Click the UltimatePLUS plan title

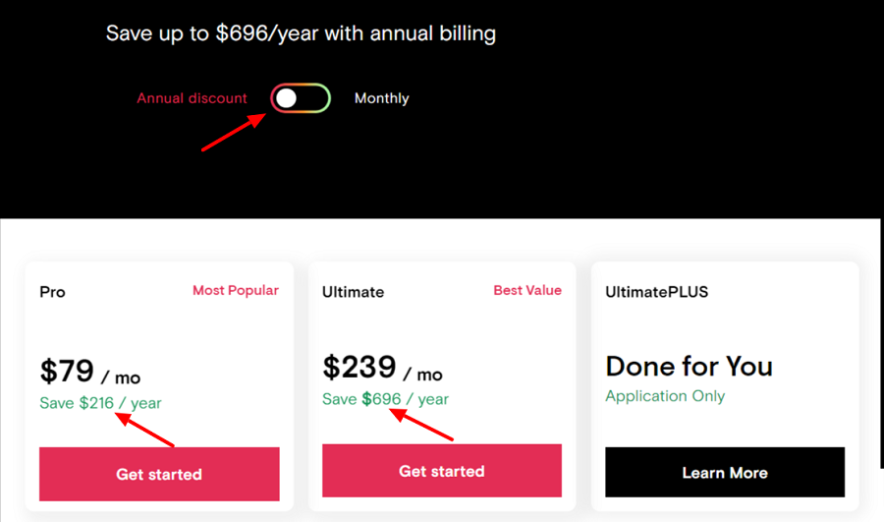pos(654,292)
